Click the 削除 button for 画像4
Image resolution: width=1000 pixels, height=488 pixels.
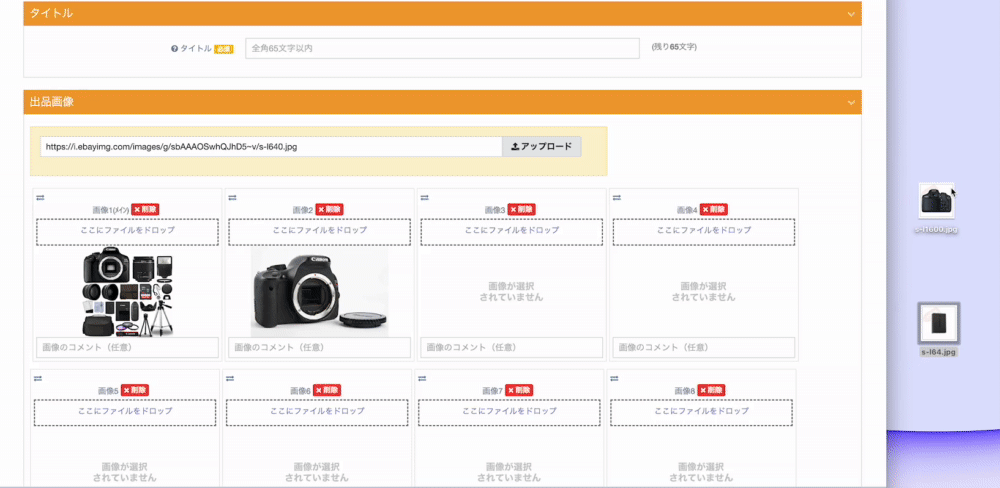click(714, 209)
